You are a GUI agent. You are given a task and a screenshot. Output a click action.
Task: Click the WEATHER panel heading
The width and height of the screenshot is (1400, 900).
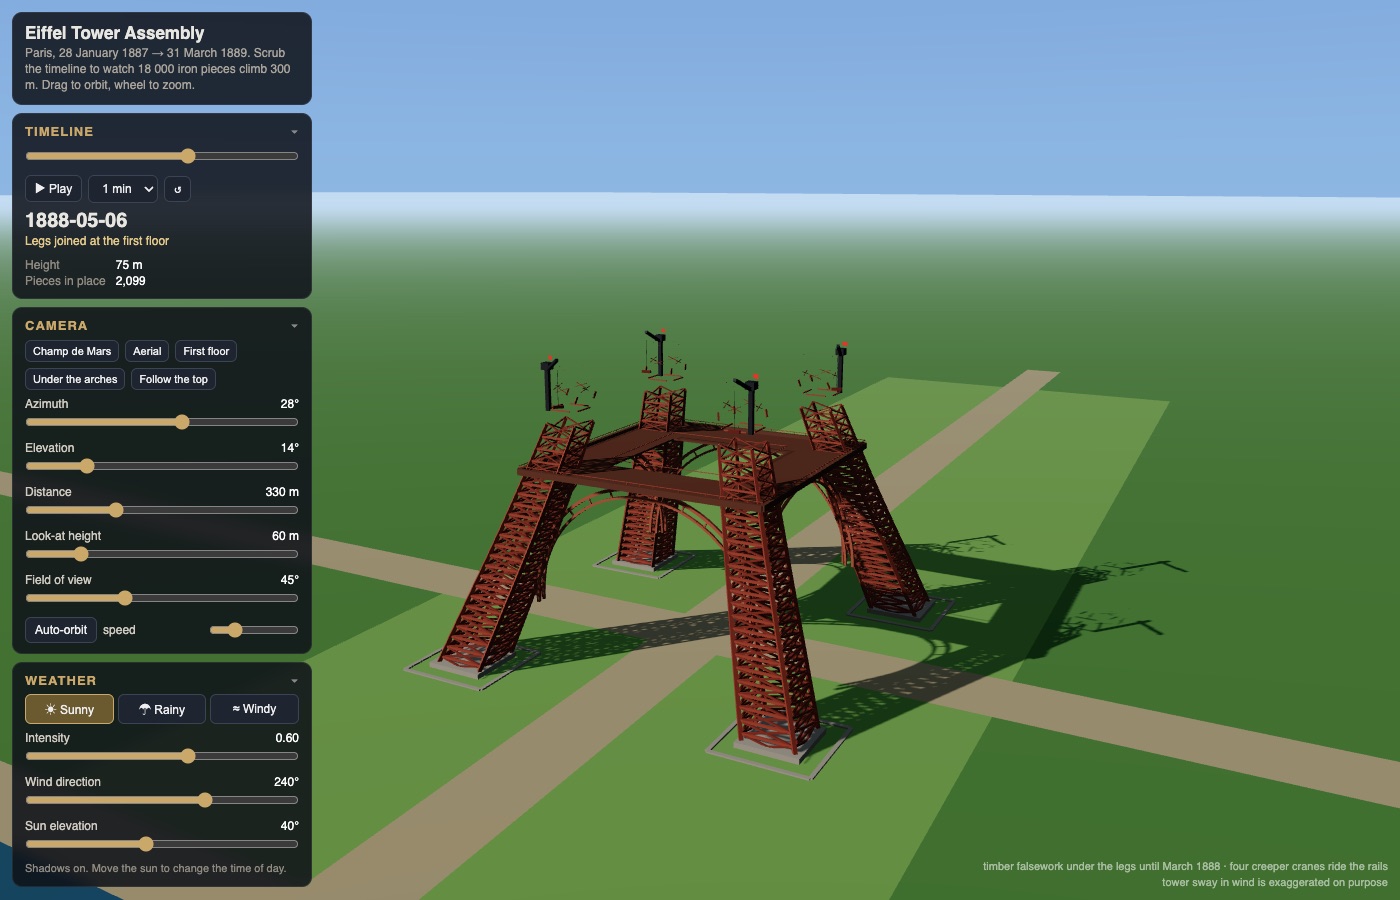pyautogui.click(x=61, y=681)
